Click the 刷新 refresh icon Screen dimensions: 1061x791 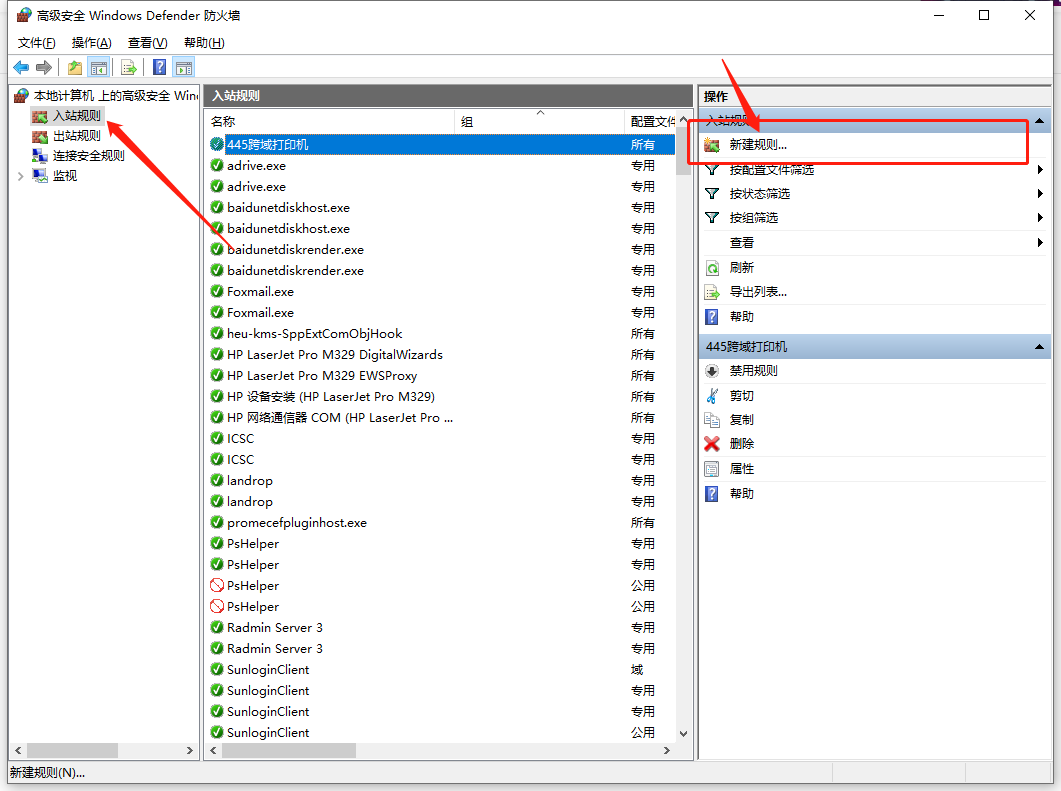point(713,268)
